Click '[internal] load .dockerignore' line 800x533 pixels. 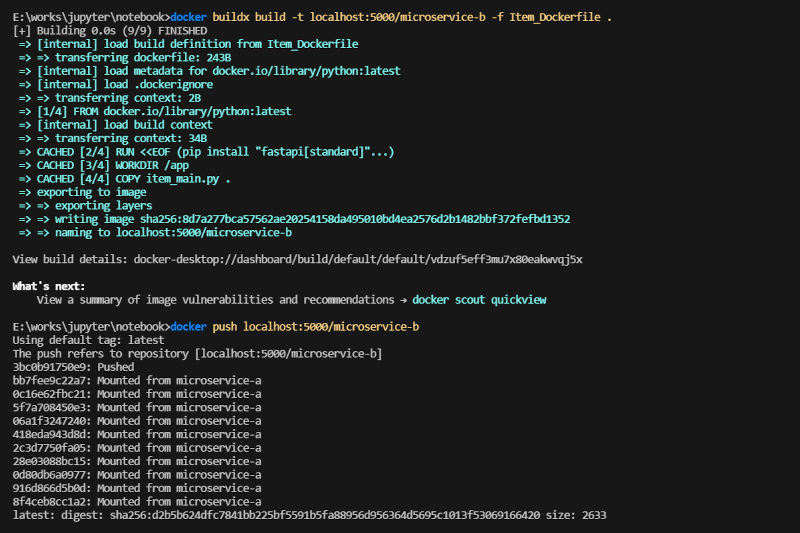coord(116,85)
